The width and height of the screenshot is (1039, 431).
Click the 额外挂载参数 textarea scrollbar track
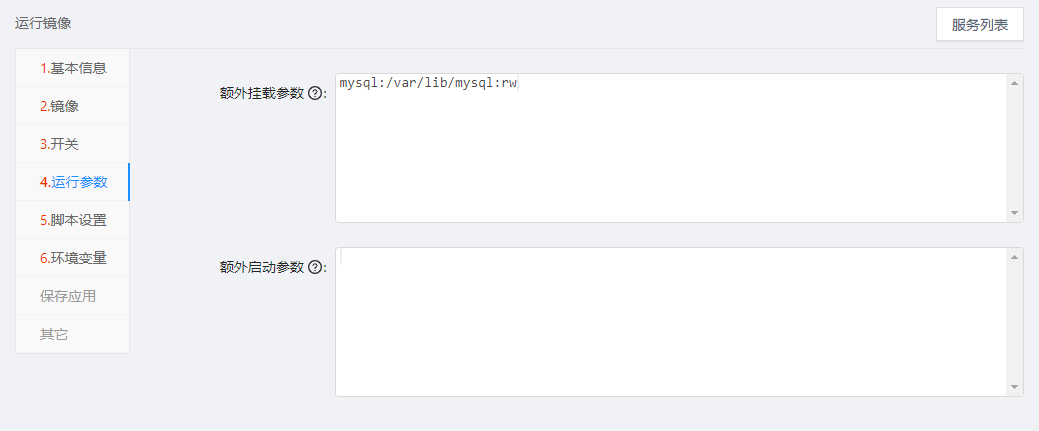point(1015,148)
